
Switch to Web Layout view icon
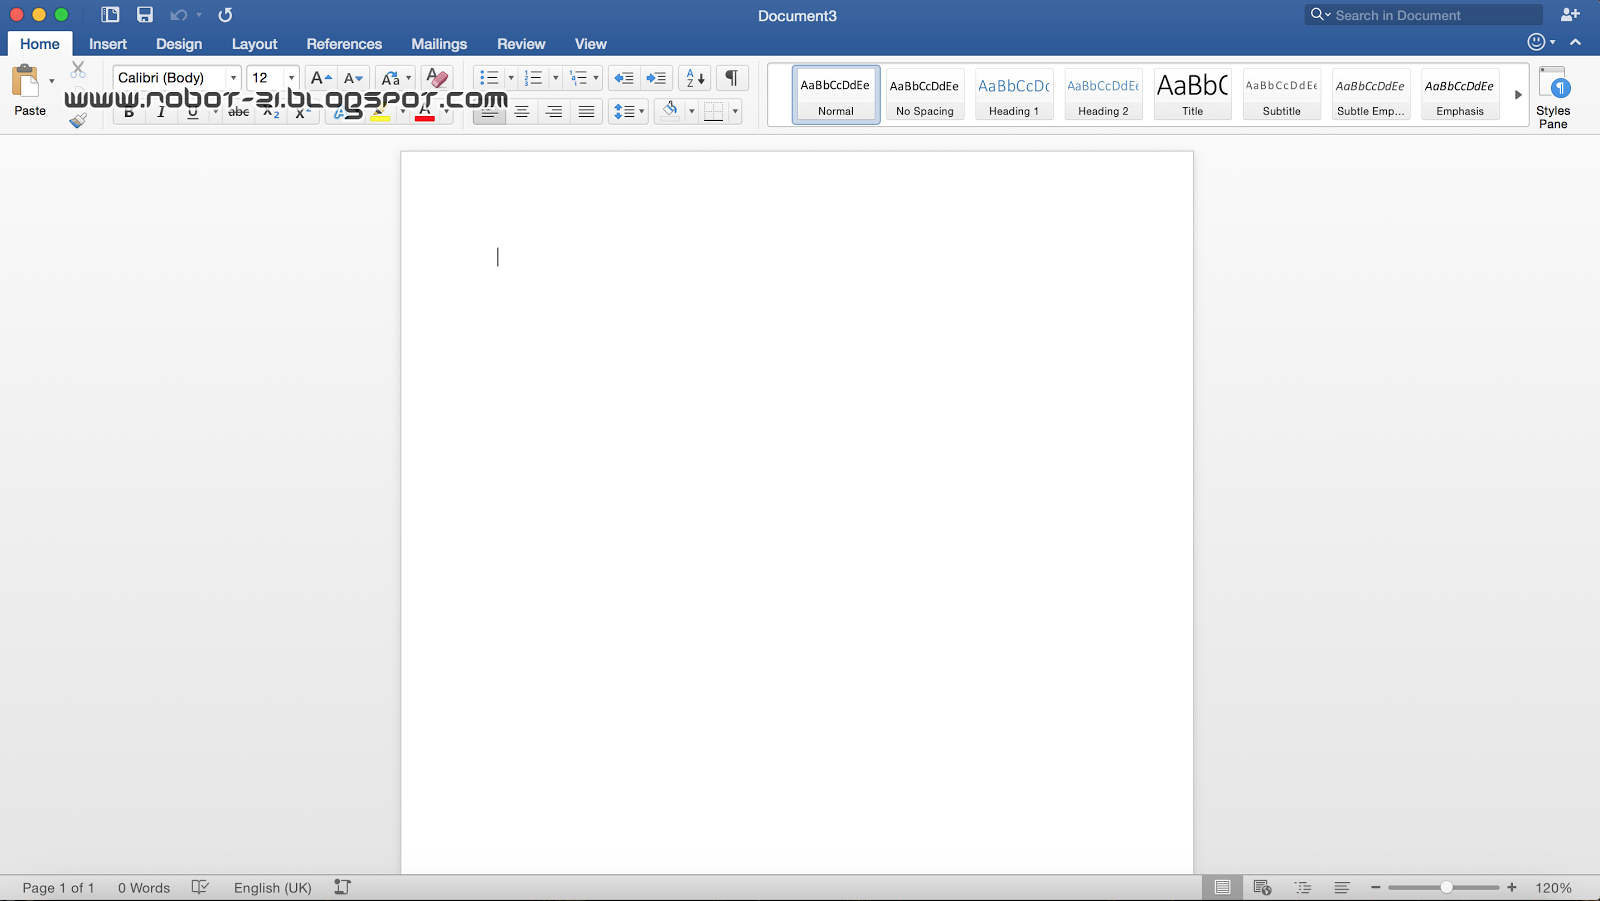[x=1262, y=887]
